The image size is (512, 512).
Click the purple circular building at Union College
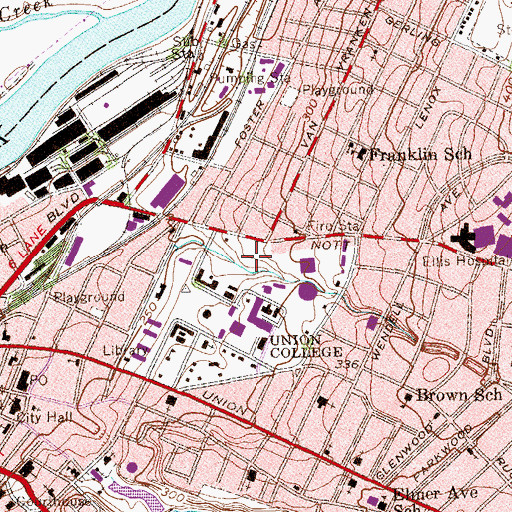[x=307, y=291]
